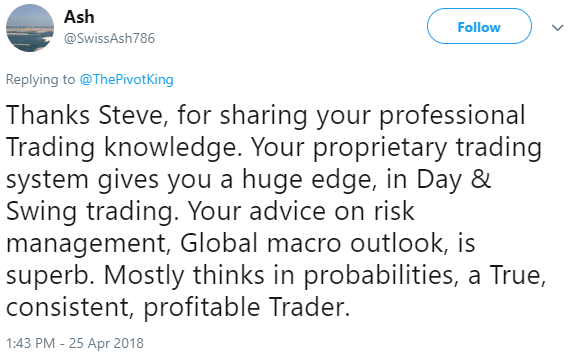Click the tweet's first line mentioning Steve
Viewport: 570px width, 364px height.
[x=265, y=116]
